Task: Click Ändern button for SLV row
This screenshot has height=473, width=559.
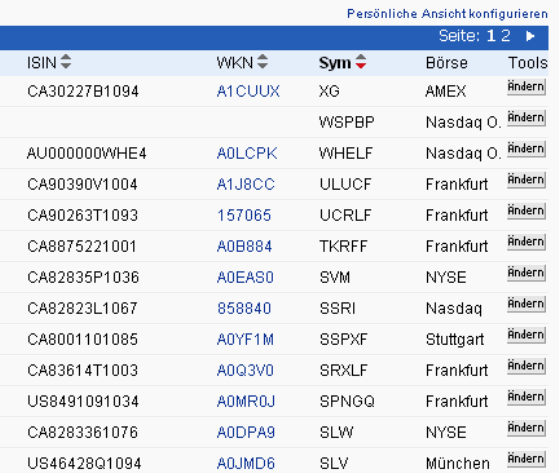Action: 526,459
